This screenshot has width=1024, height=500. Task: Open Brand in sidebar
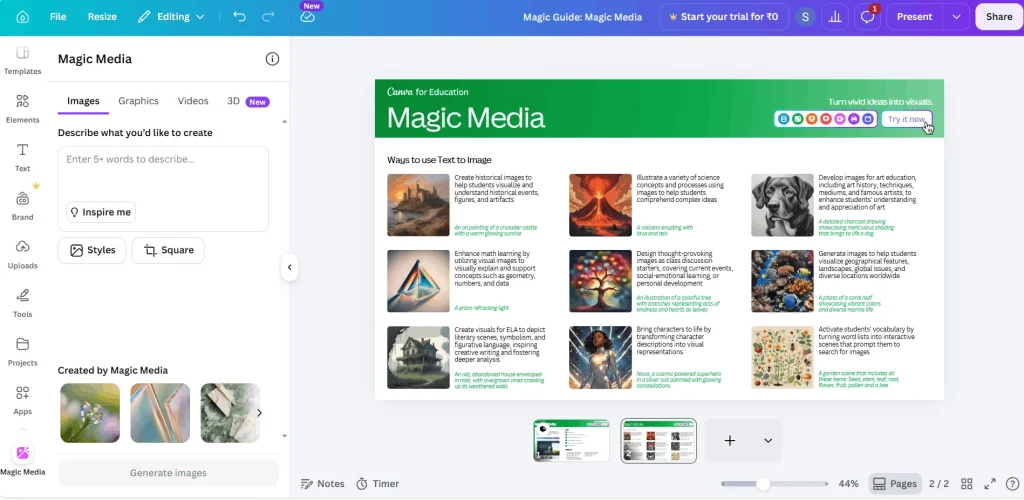click(23, 206)
